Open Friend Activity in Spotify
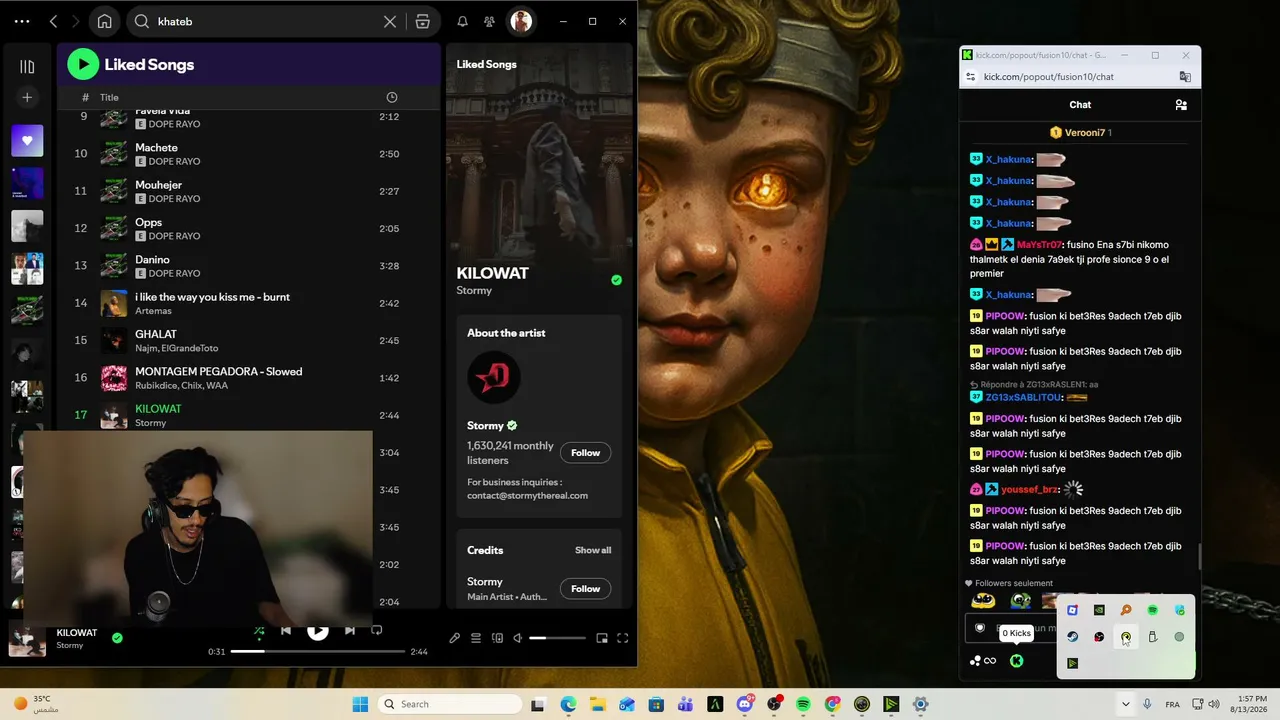The height and width of the screenshot is (720, 1280). pyautogui.click(x=489, y=21)
